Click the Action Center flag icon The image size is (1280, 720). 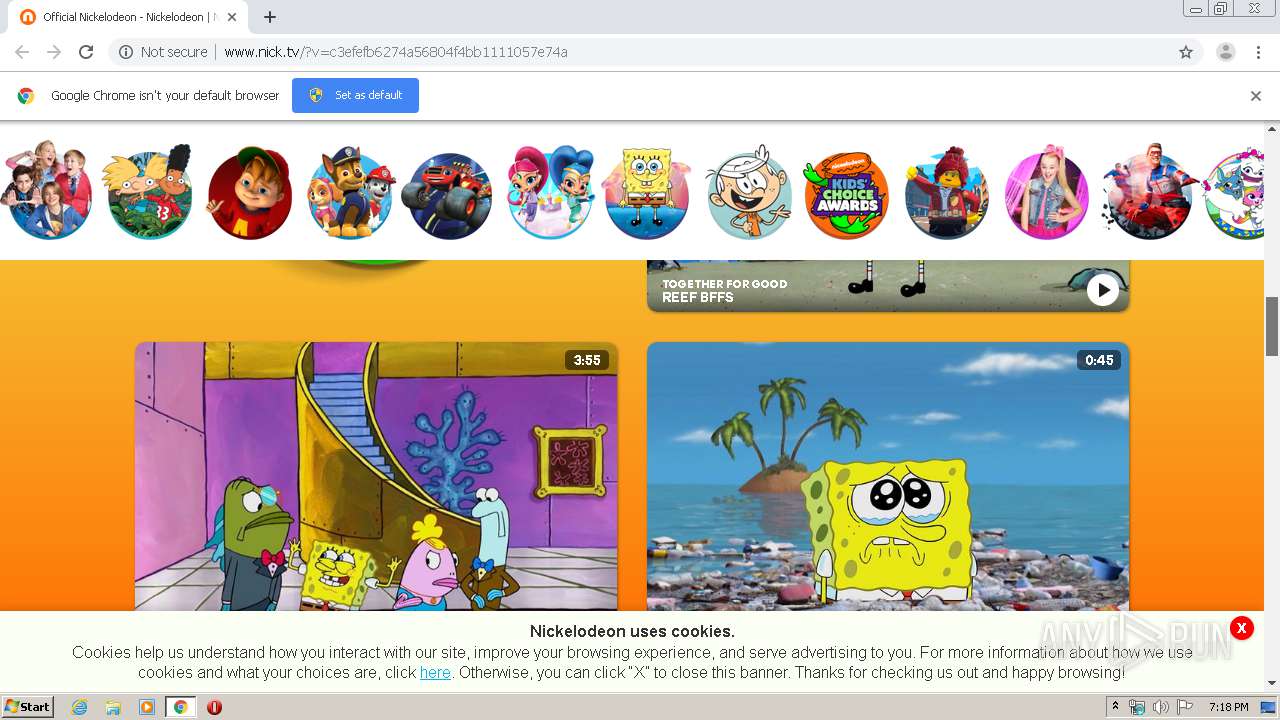(1185, 707)
